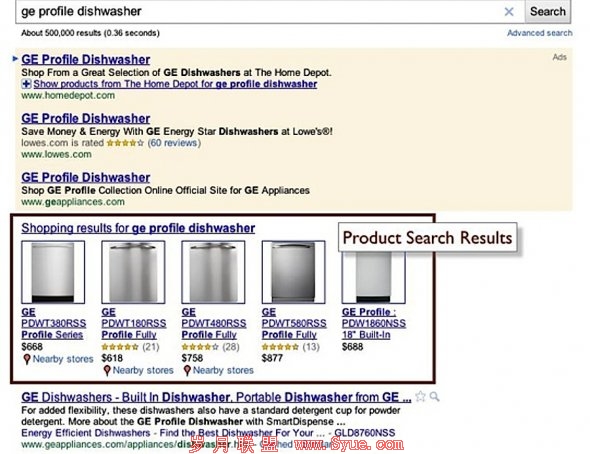
Task: Click the map pin icon under the $758 price
Action: tap(187, 370)
